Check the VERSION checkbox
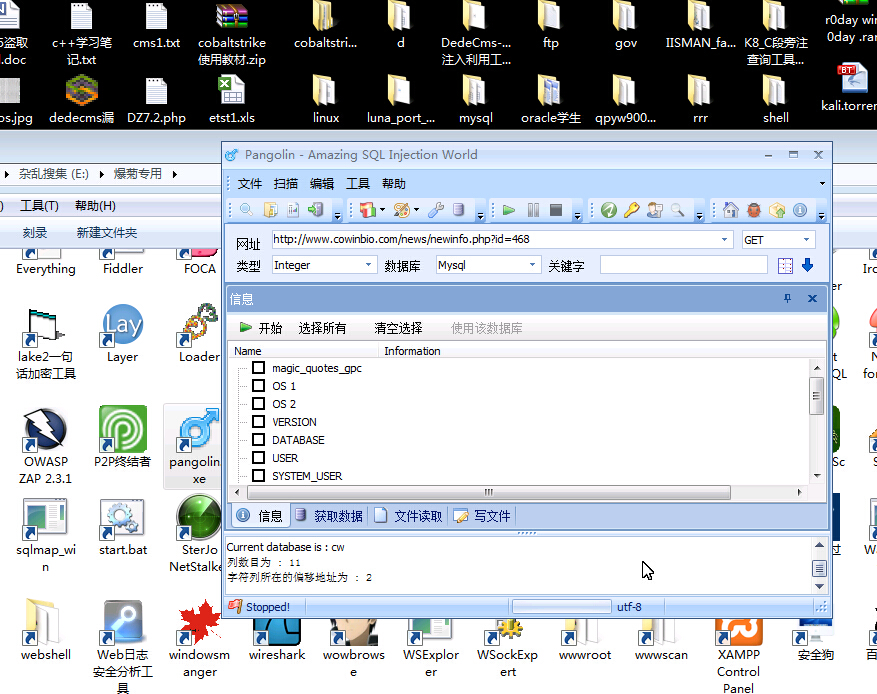The image size is (877, 694). 258,422
